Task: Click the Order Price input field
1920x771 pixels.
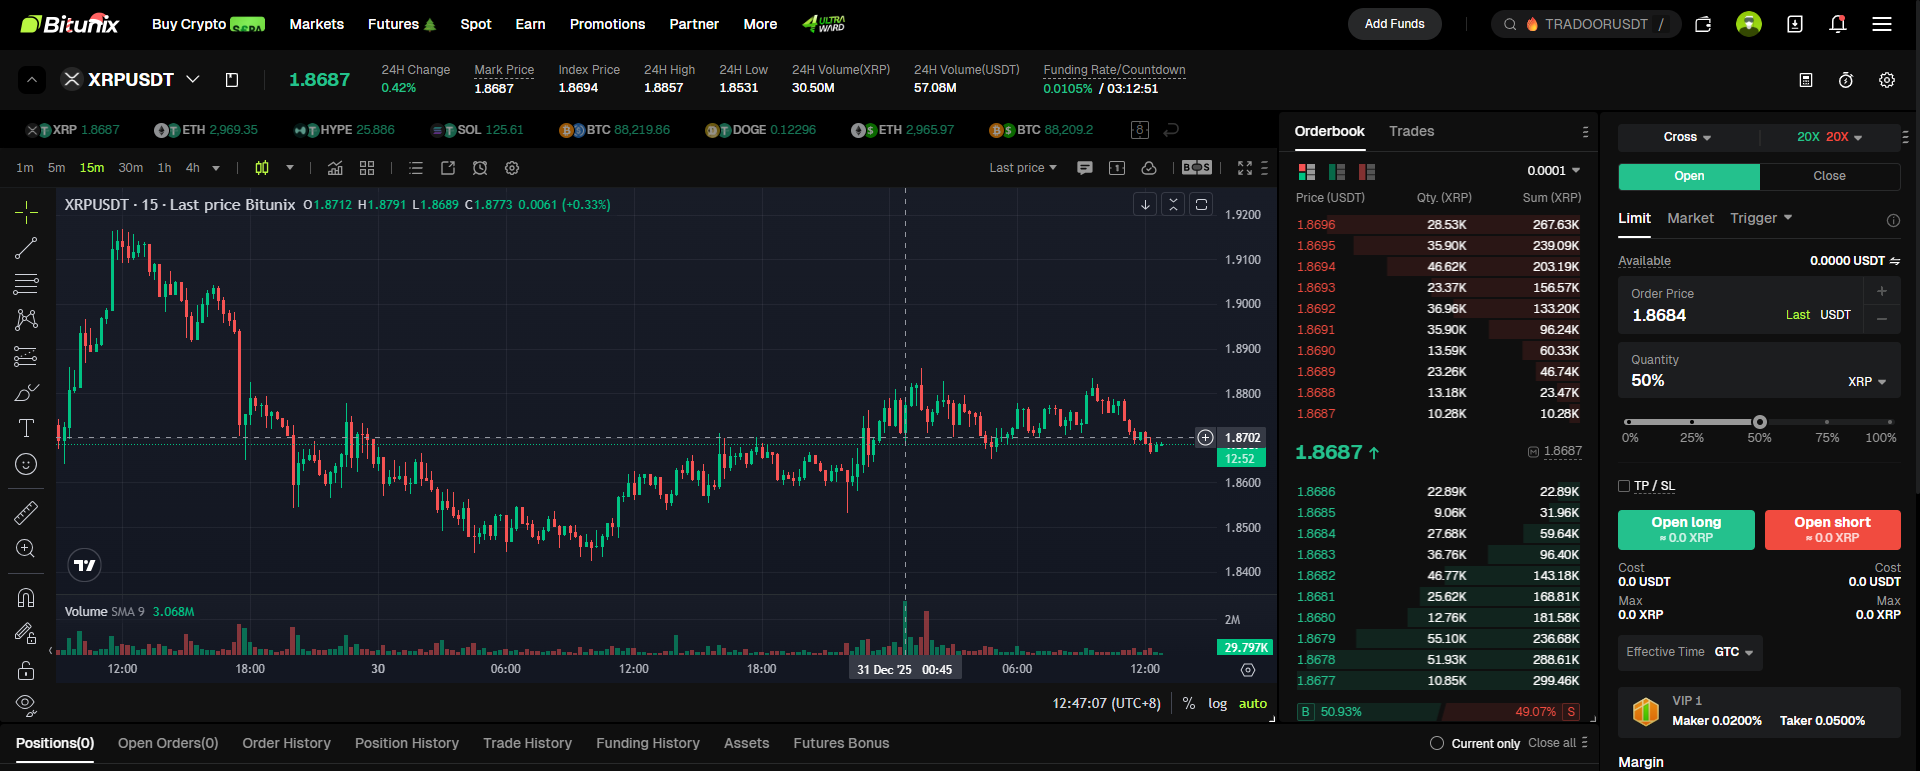Action: pos(1740,305)
